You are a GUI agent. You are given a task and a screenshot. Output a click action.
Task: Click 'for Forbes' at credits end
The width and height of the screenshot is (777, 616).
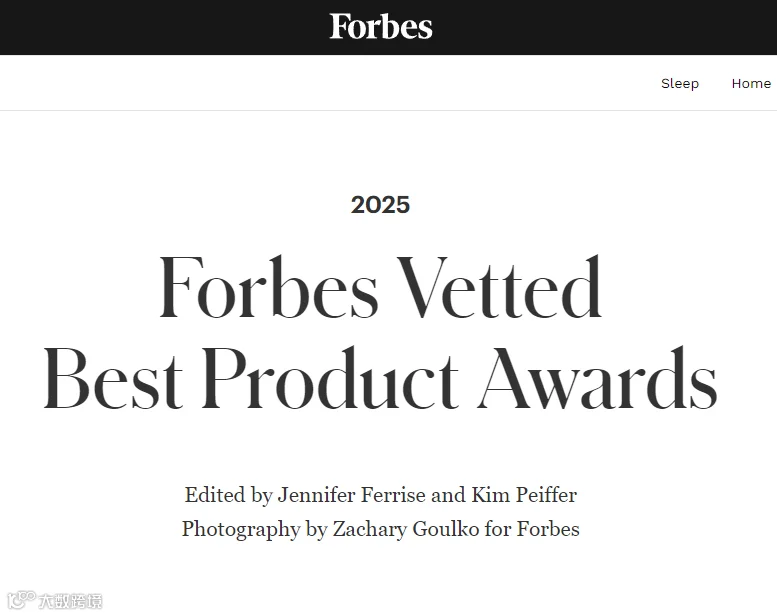[532, 529]
